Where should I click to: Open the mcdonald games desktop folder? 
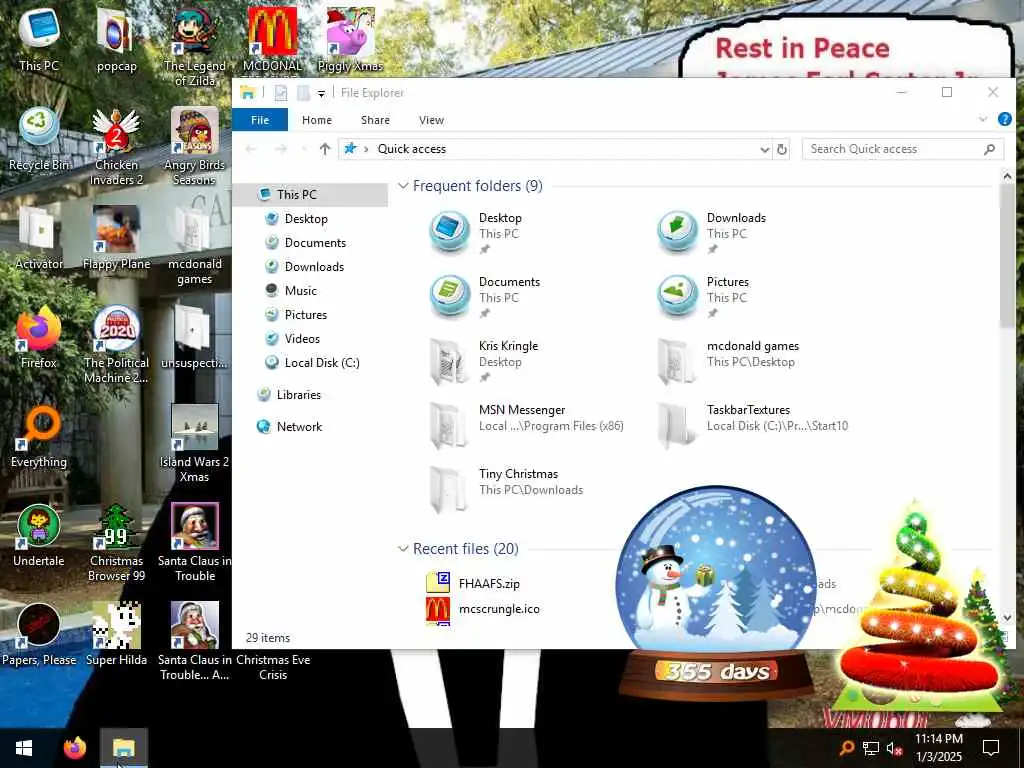[194, 246]
